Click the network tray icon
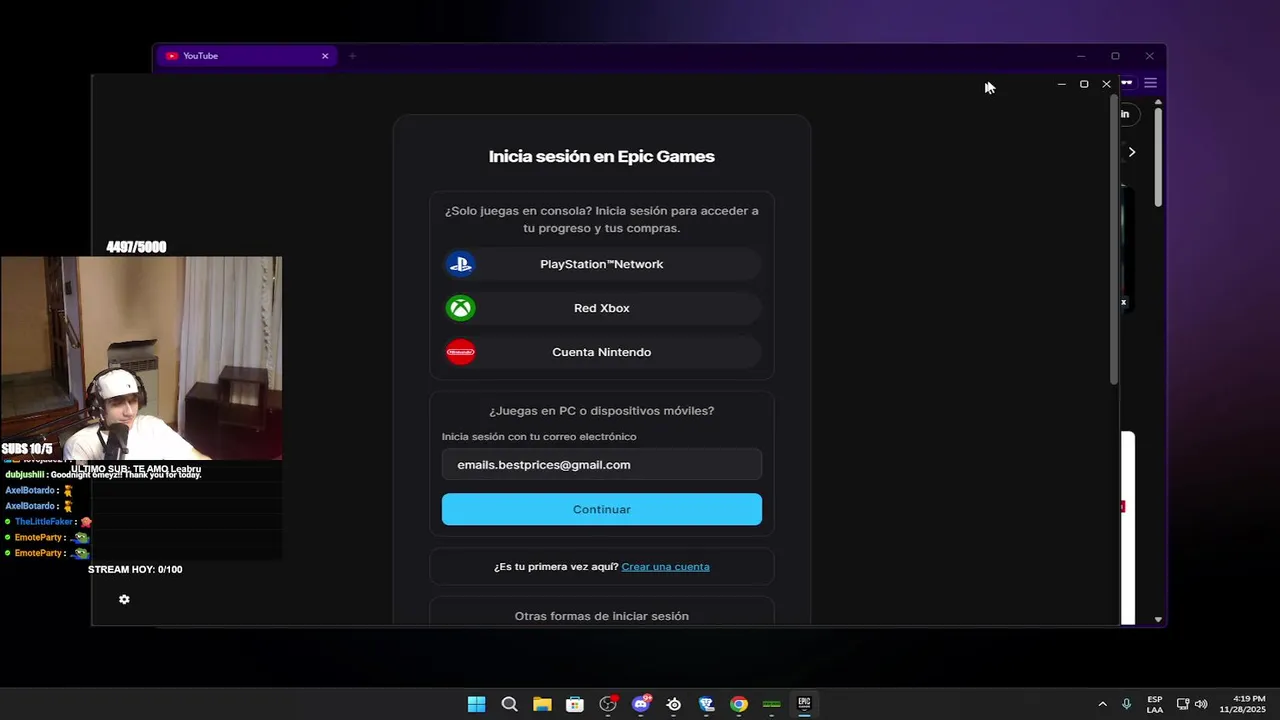1280x720 pixels. 1183,704
